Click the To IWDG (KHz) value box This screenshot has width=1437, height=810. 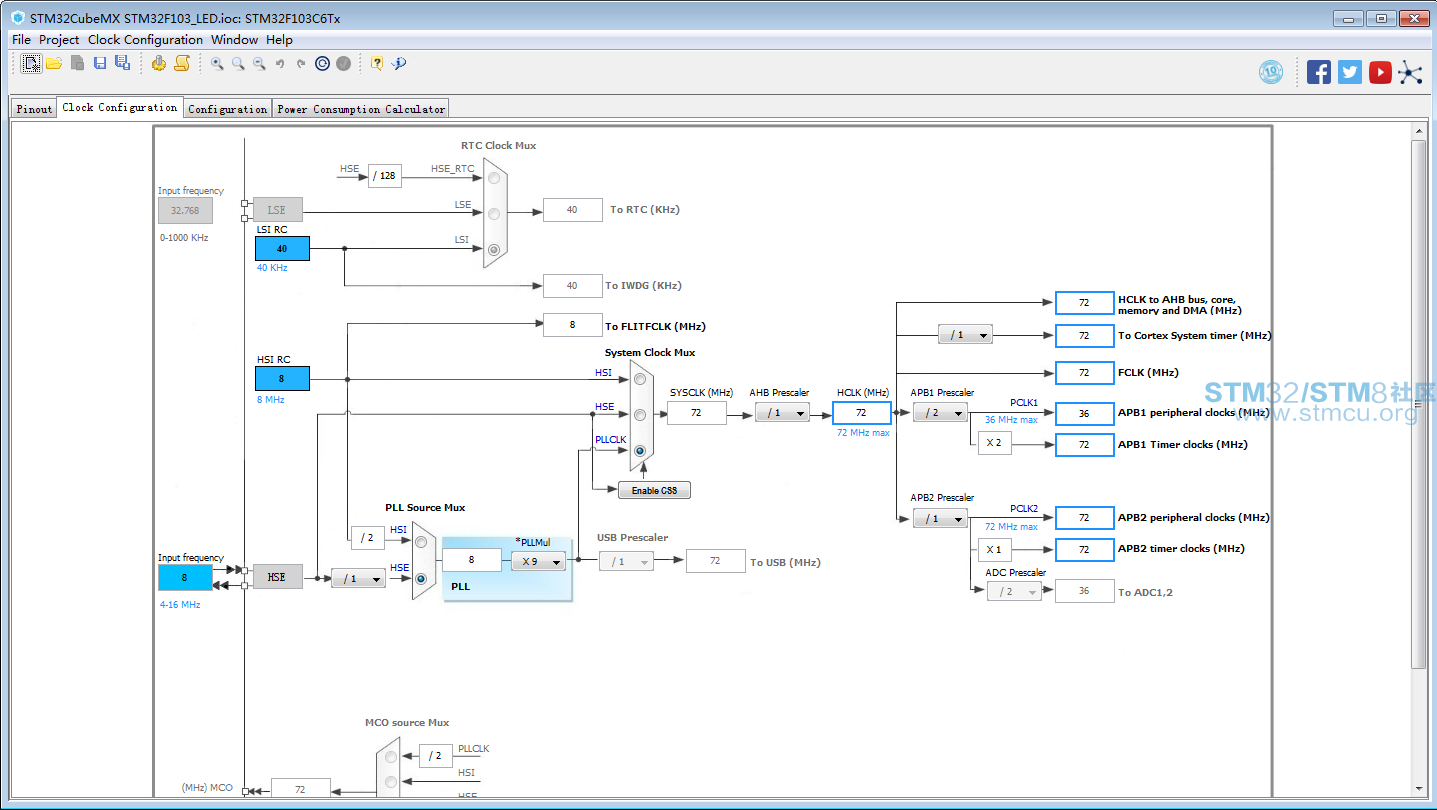click(572, 286)
